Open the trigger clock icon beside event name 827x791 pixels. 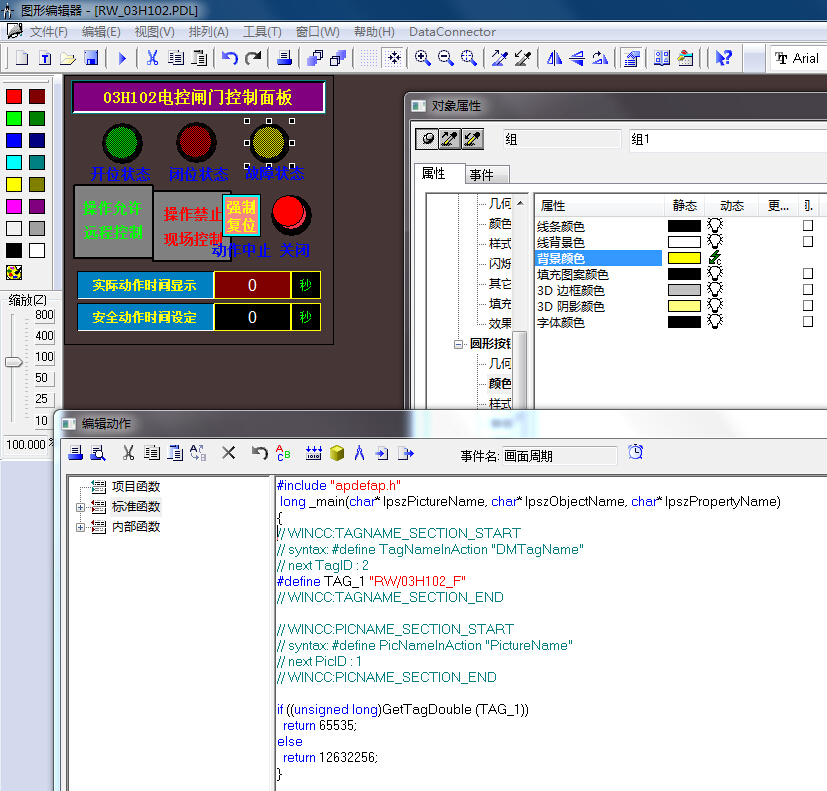pyautogui.click(x=636, y=453)
